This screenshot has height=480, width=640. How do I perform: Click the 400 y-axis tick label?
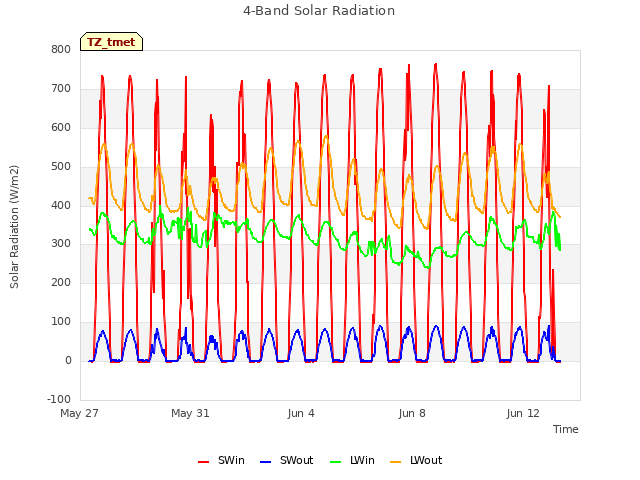pos(61,205)
